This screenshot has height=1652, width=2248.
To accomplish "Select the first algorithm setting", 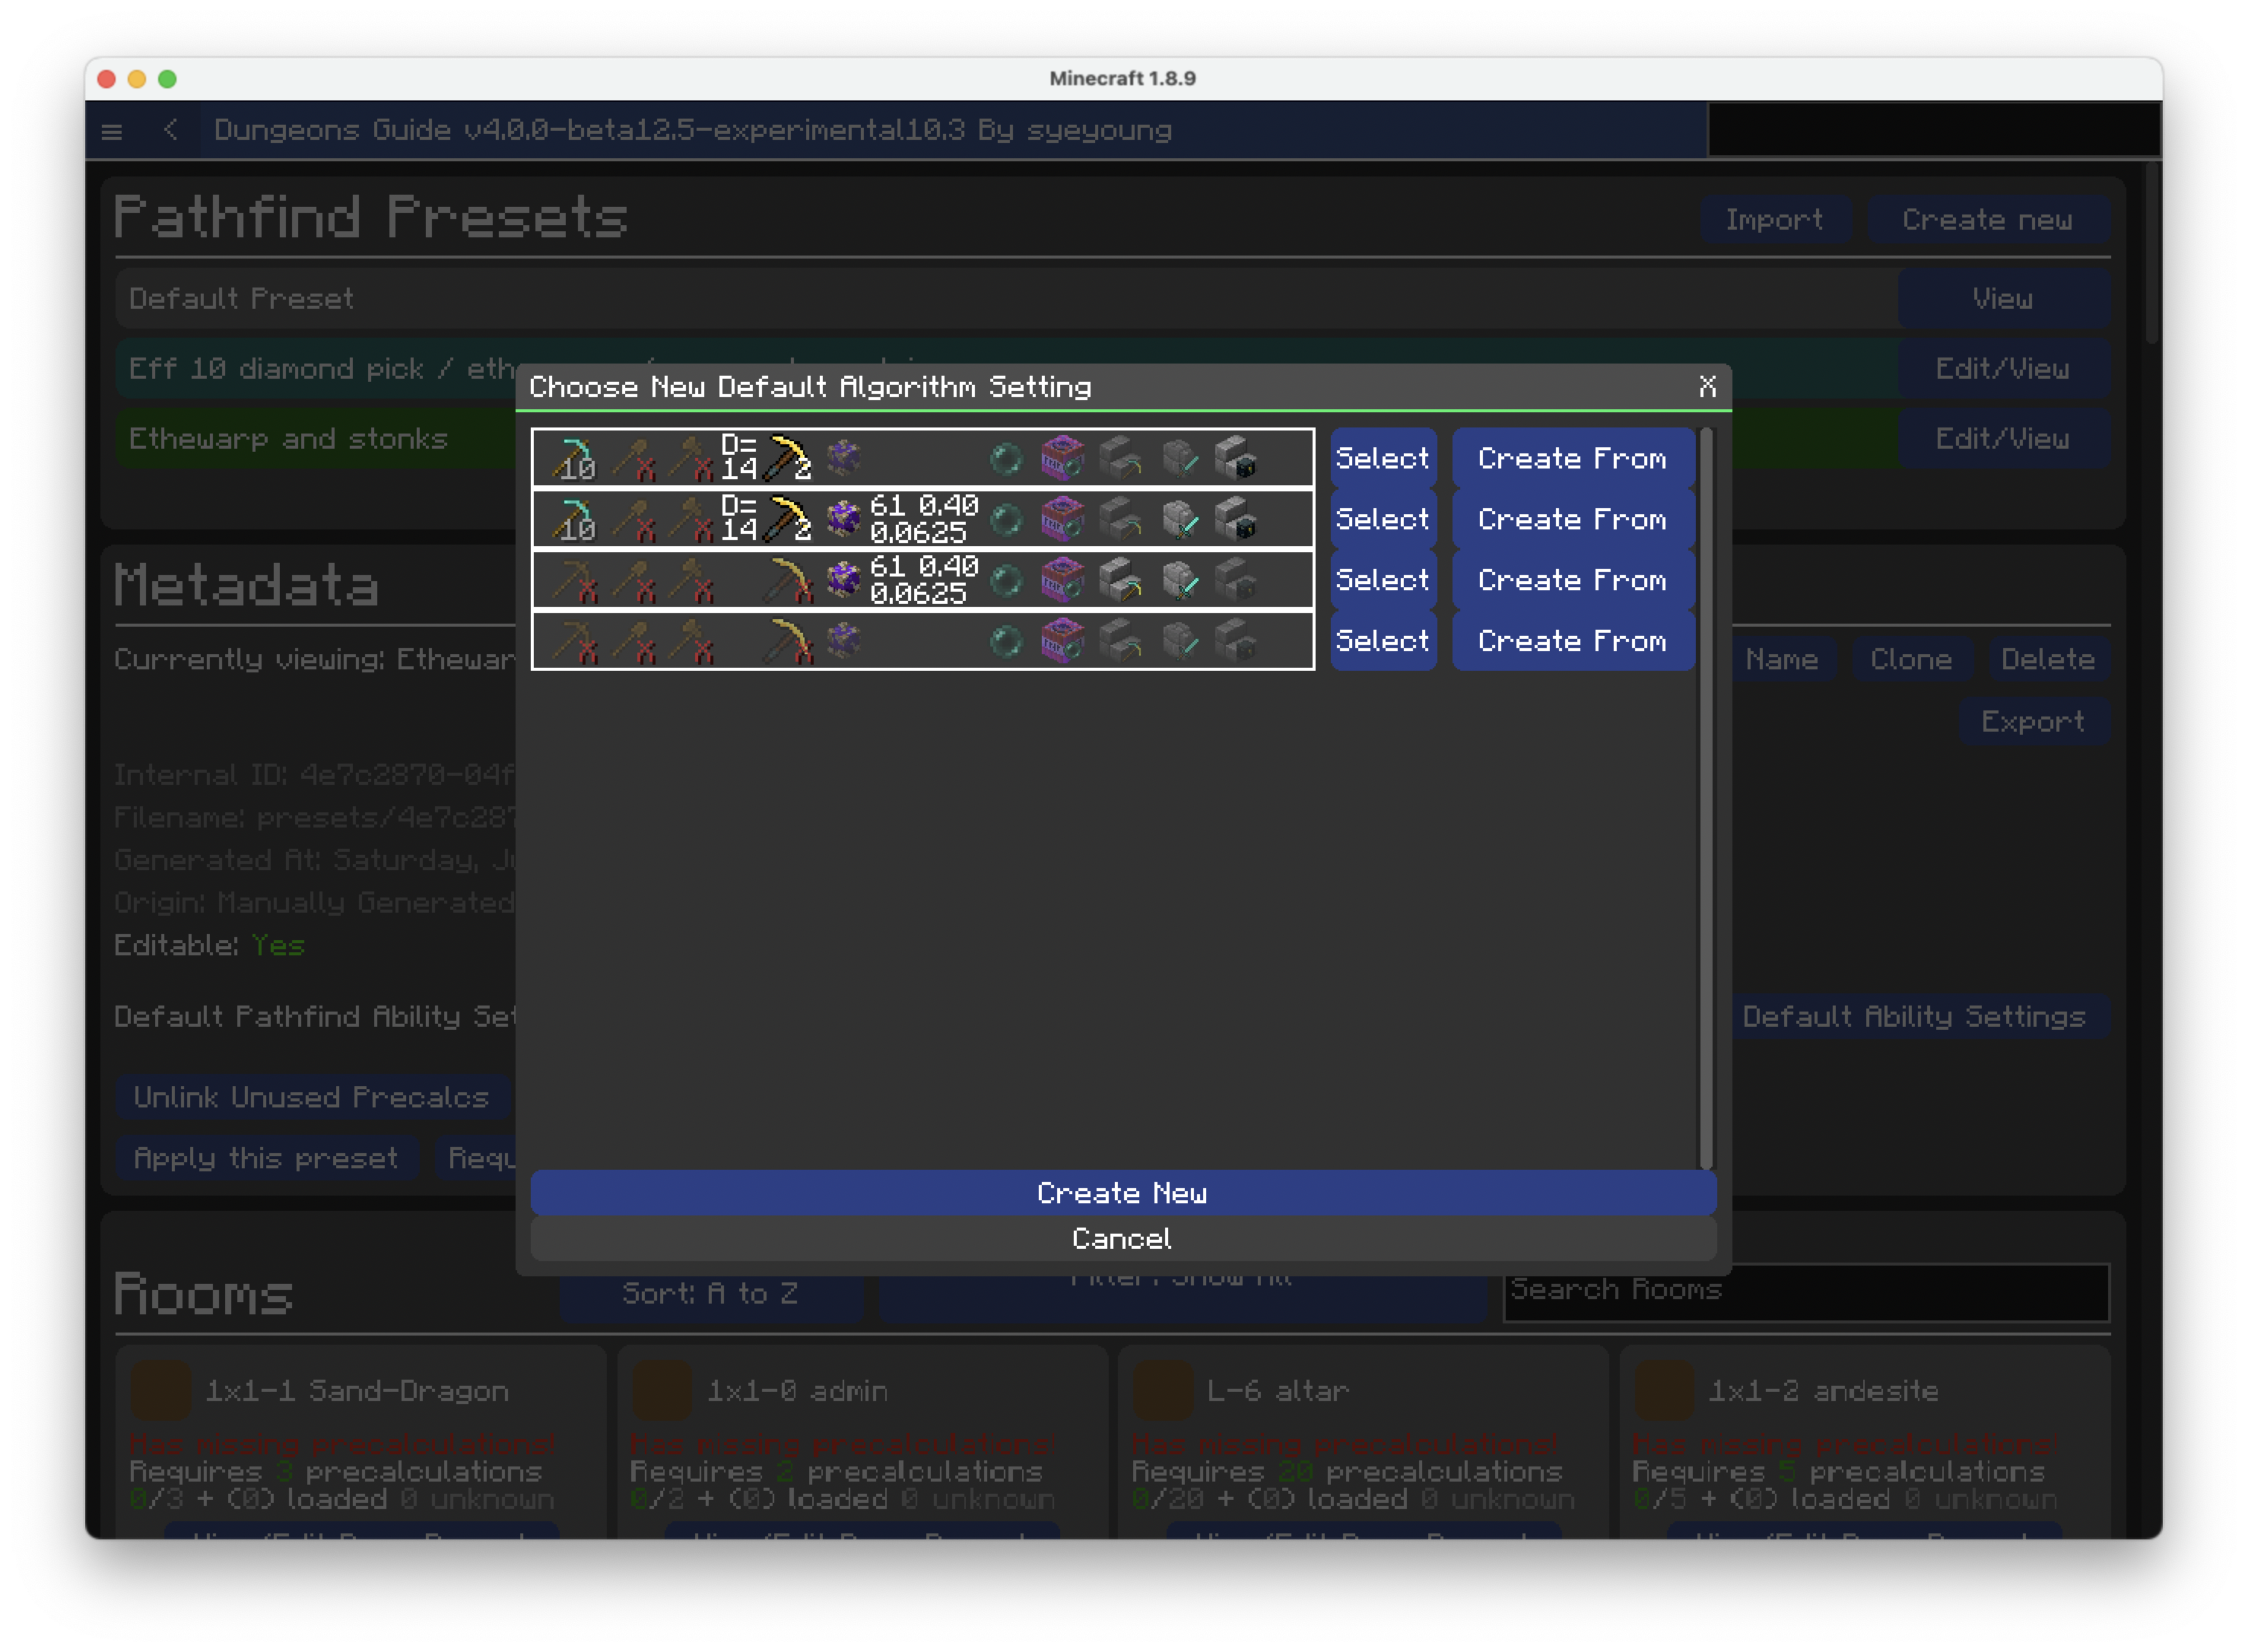I will (x=1382, y=459).
